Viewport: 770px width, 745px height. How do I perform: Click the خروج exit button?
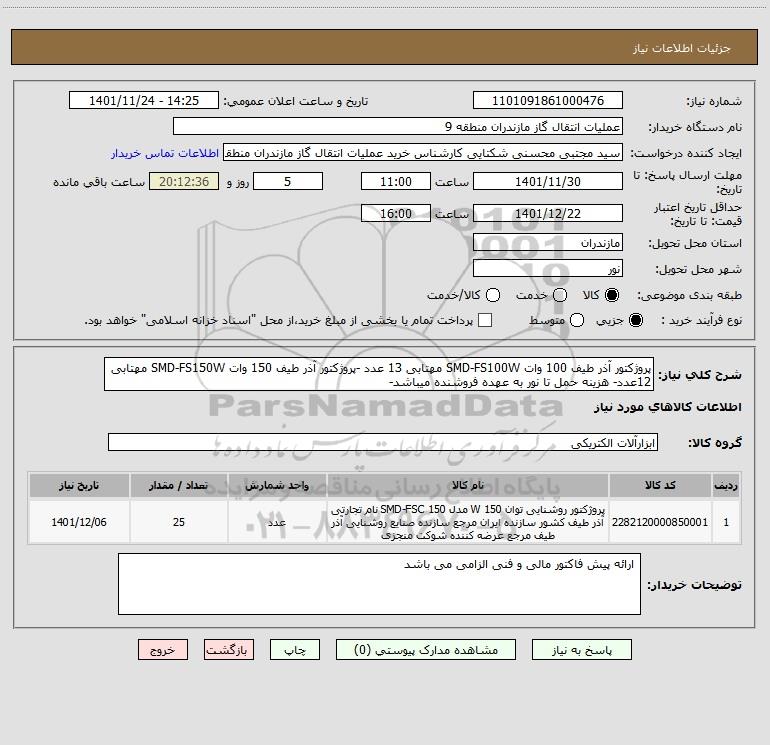tap(163, 650)
